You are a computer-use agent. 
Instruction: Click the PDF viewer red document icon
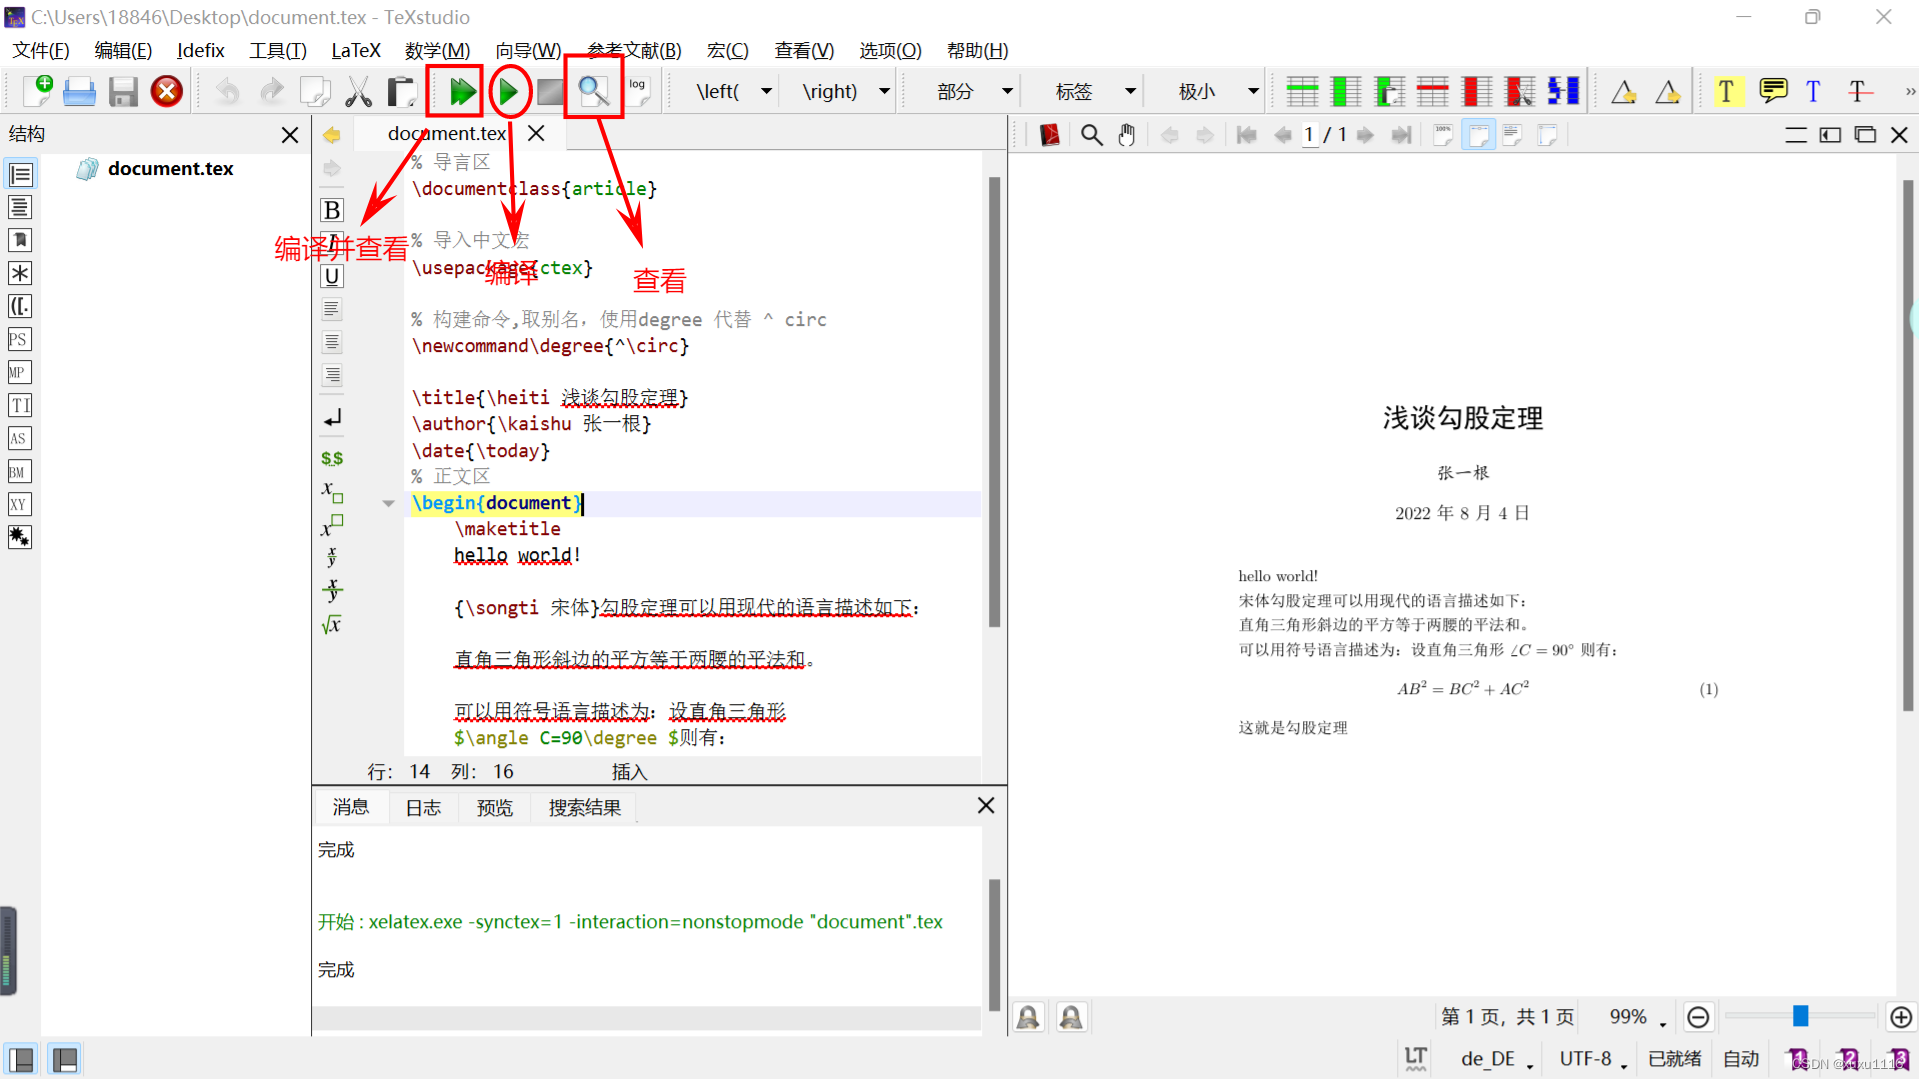tap(1049, 135)
